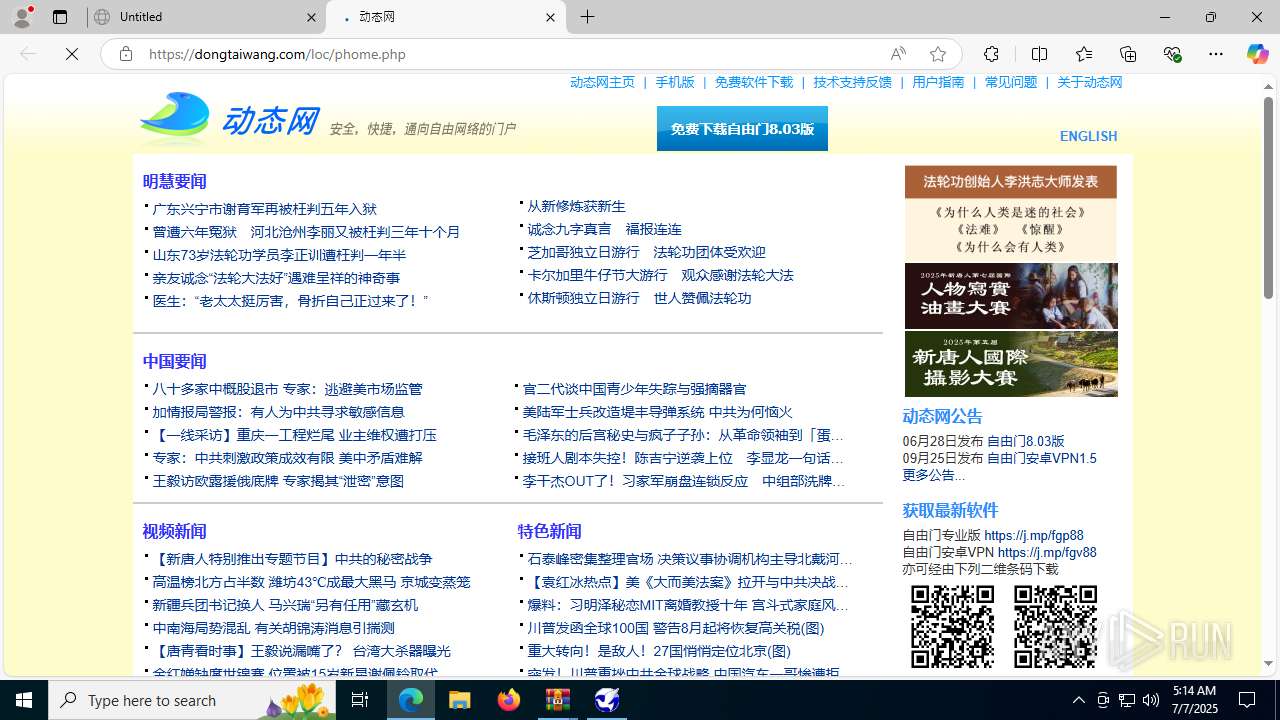
Task: Open 新唐人國際攝影大賽 banner
Action: click(1011, 364)
